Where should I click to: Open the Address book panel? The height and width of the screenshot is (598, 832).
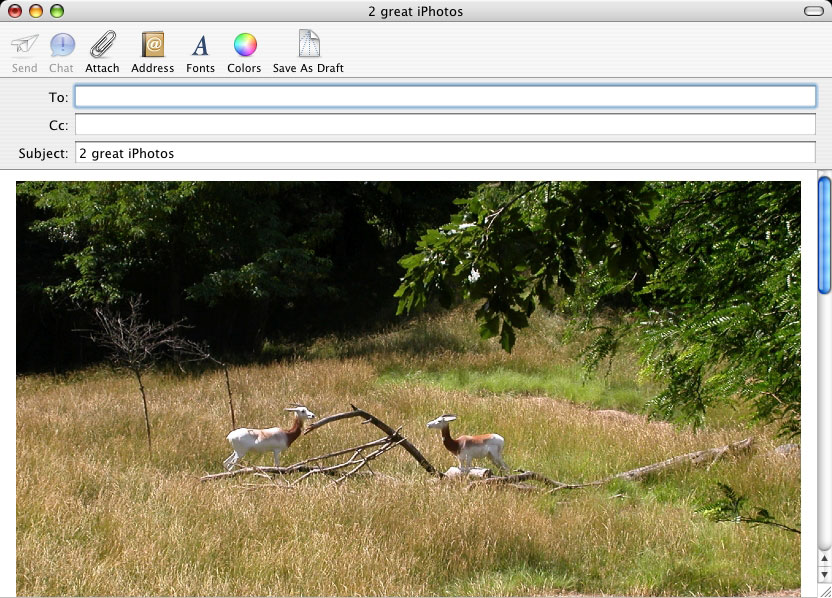(152, 46)
